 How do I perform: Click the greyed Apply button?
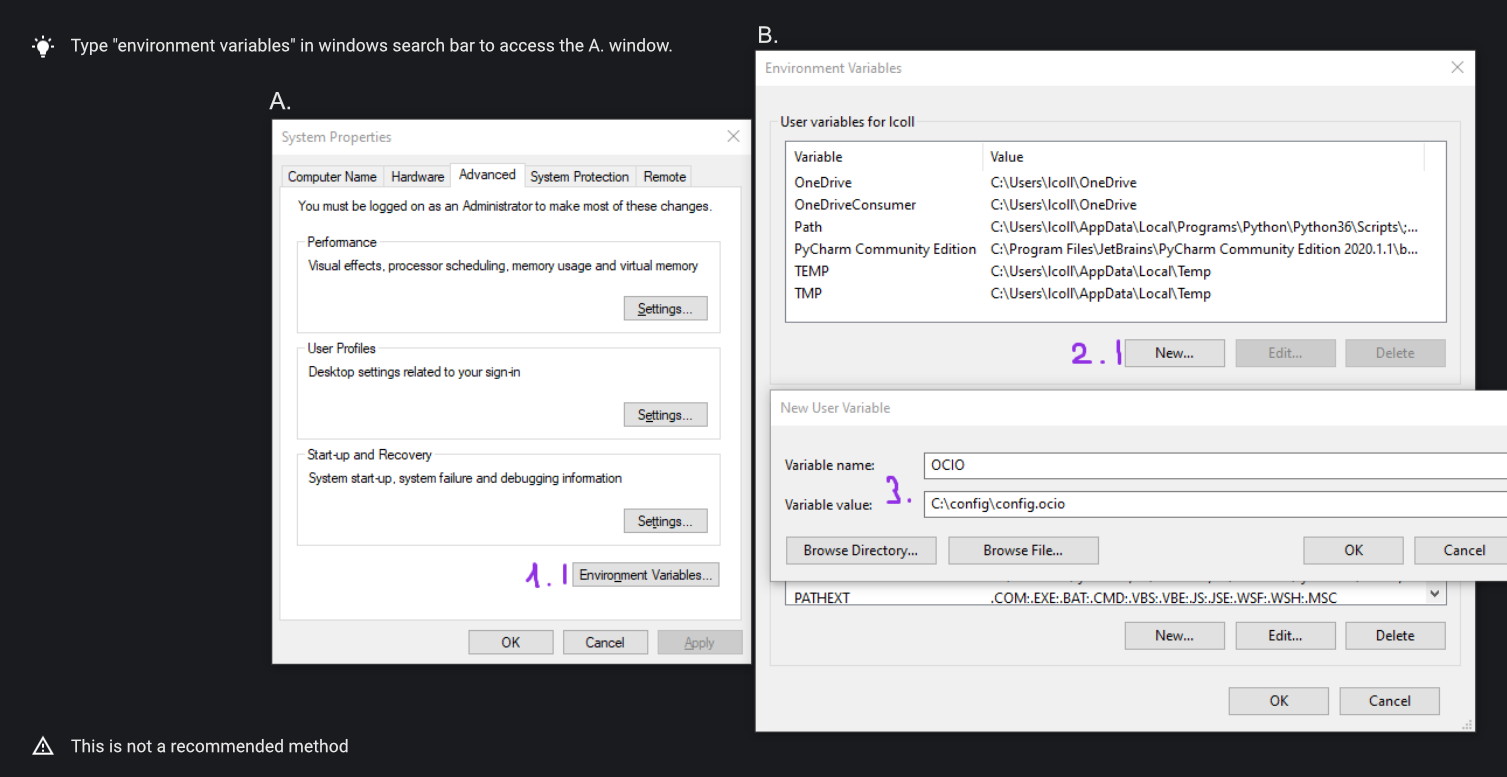point(699,642)
